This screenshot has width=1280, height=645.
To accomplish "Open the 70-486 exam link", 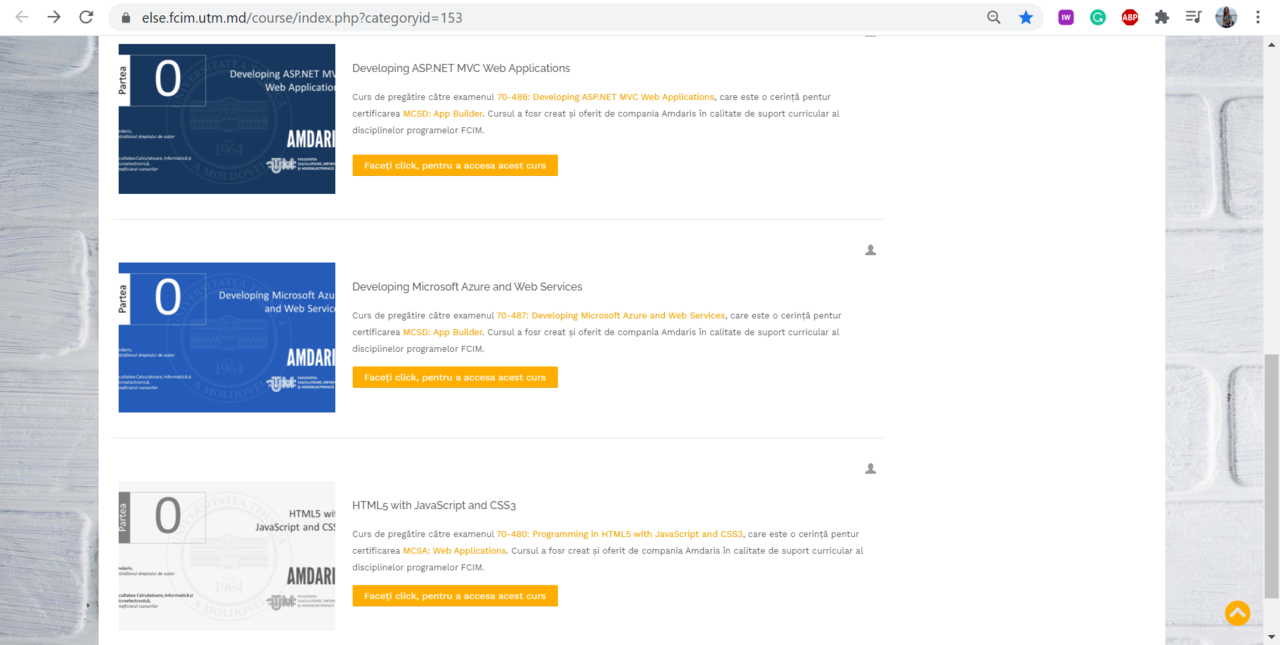I will (606, 97).
